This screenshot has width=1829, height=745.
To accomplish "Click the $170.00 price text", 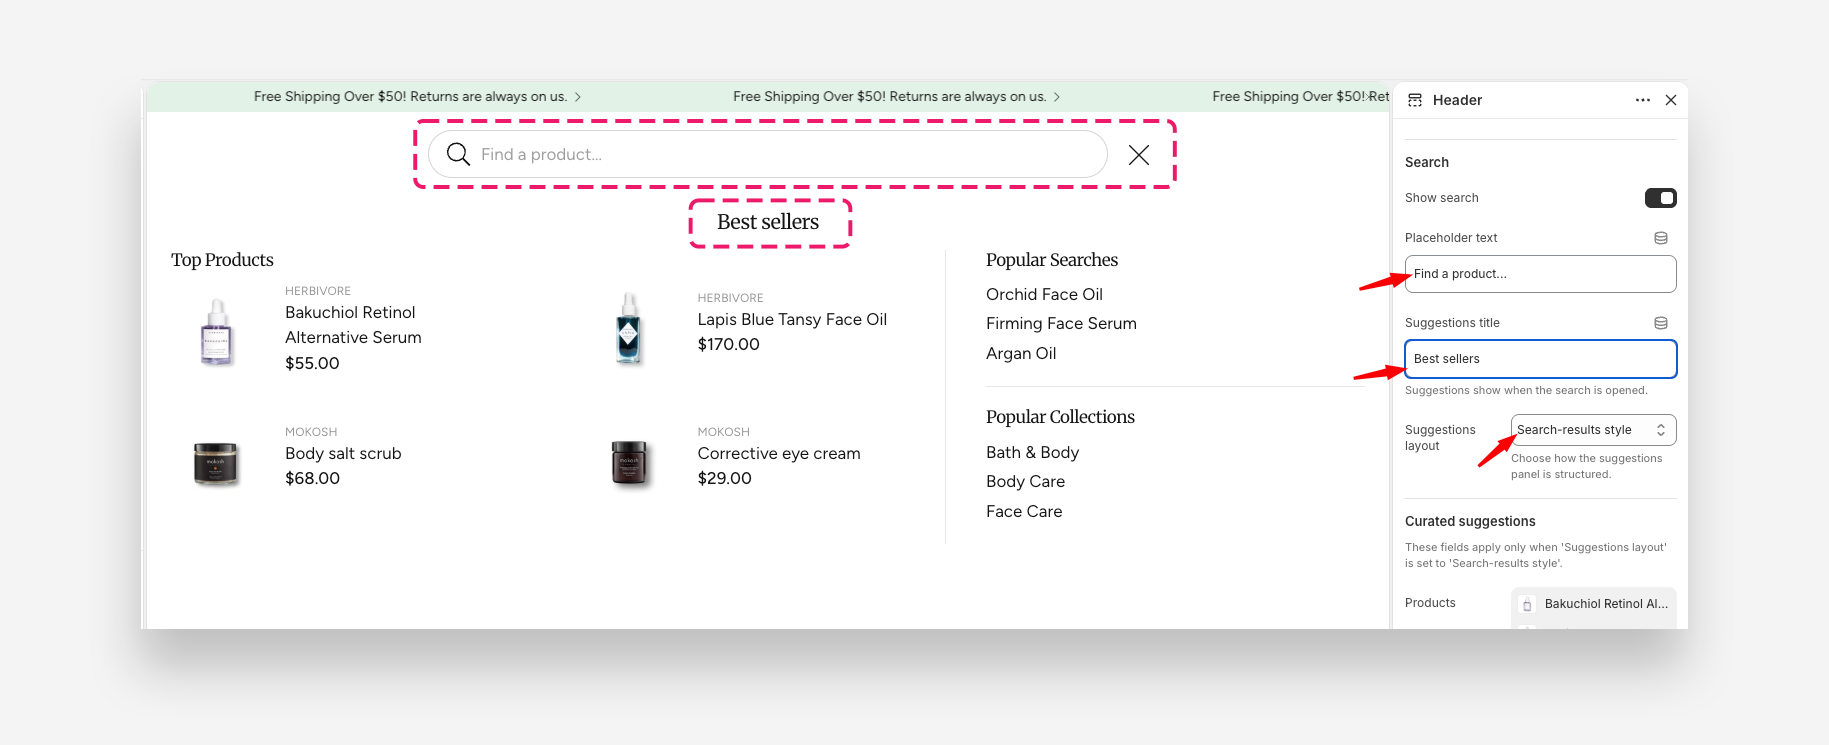I will coord(728,344).
